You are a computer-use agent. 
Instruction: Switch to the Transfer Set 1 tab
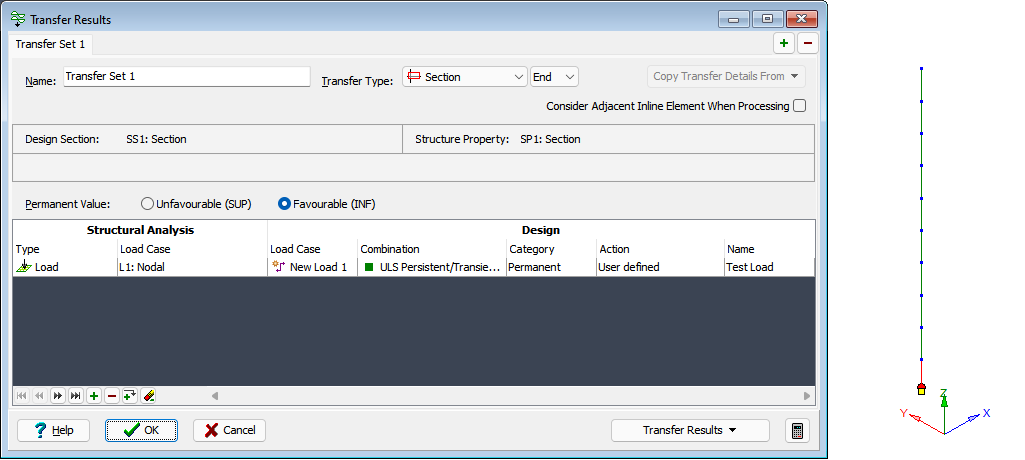tap(50, 44)
